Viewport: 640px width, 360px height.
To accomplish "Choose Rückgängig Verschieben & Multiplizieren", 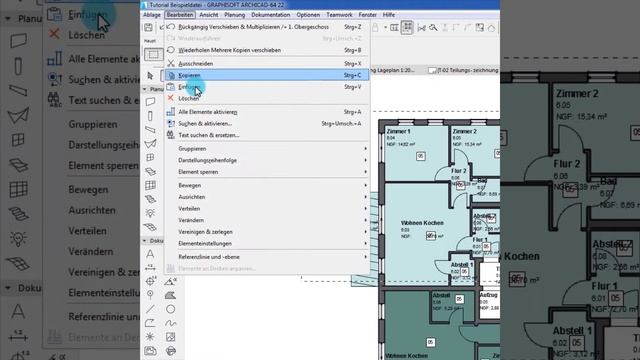I will tap(267, 27).
